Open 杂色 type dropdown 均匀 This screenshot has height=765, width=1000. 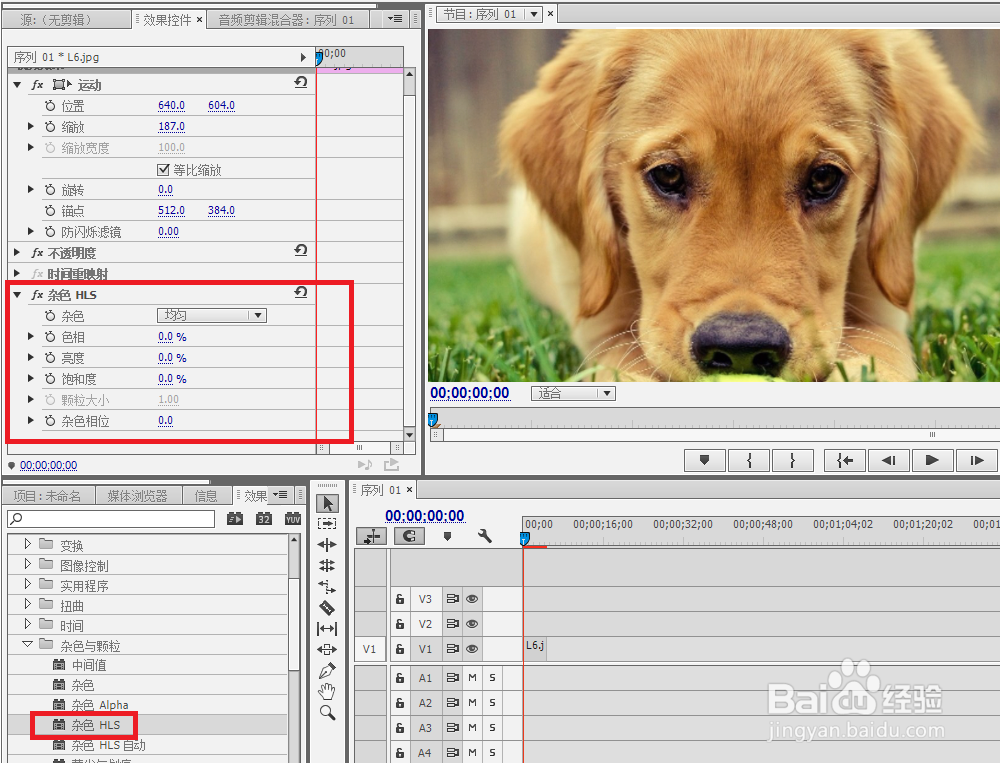(212, 315)
